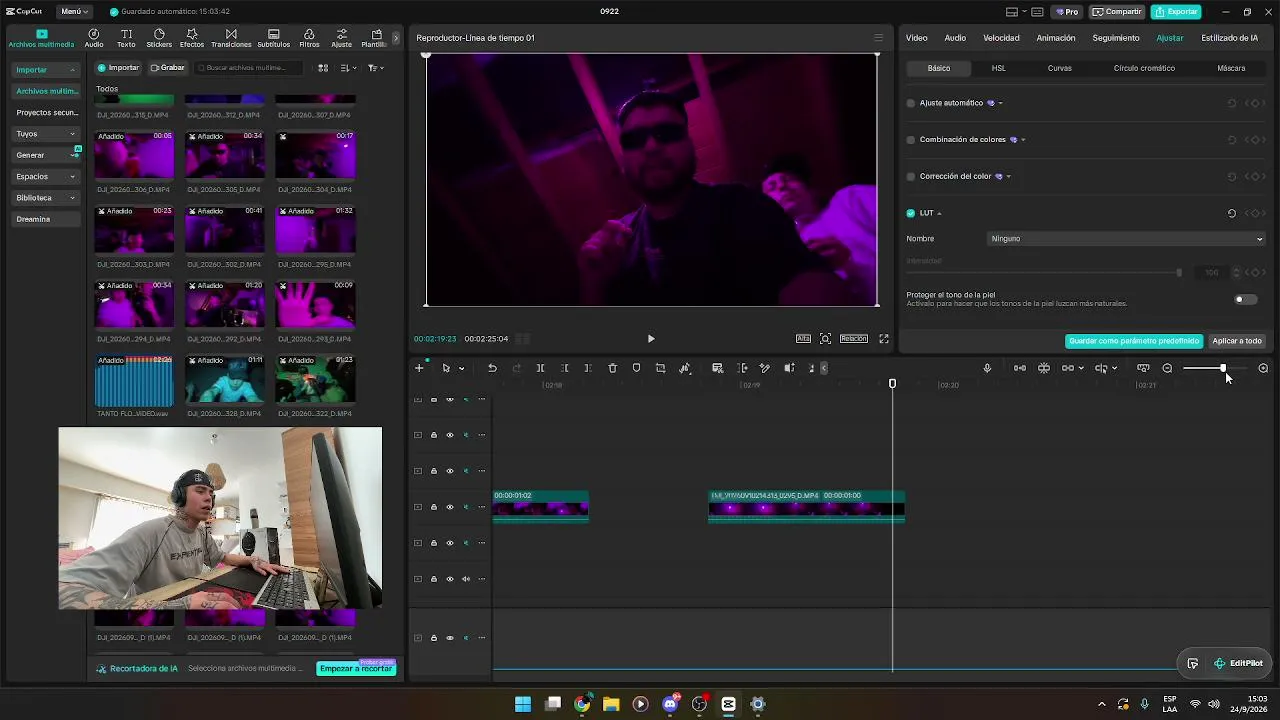
Task: Toggle Proteger el tono de la piel switch
Action: click(1245, 299)
